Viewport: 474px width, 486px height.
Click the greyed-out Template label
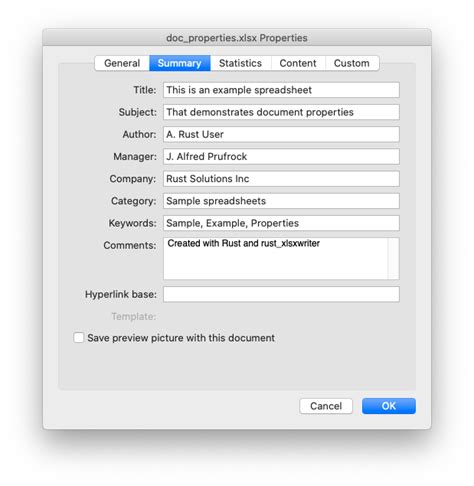134,316
